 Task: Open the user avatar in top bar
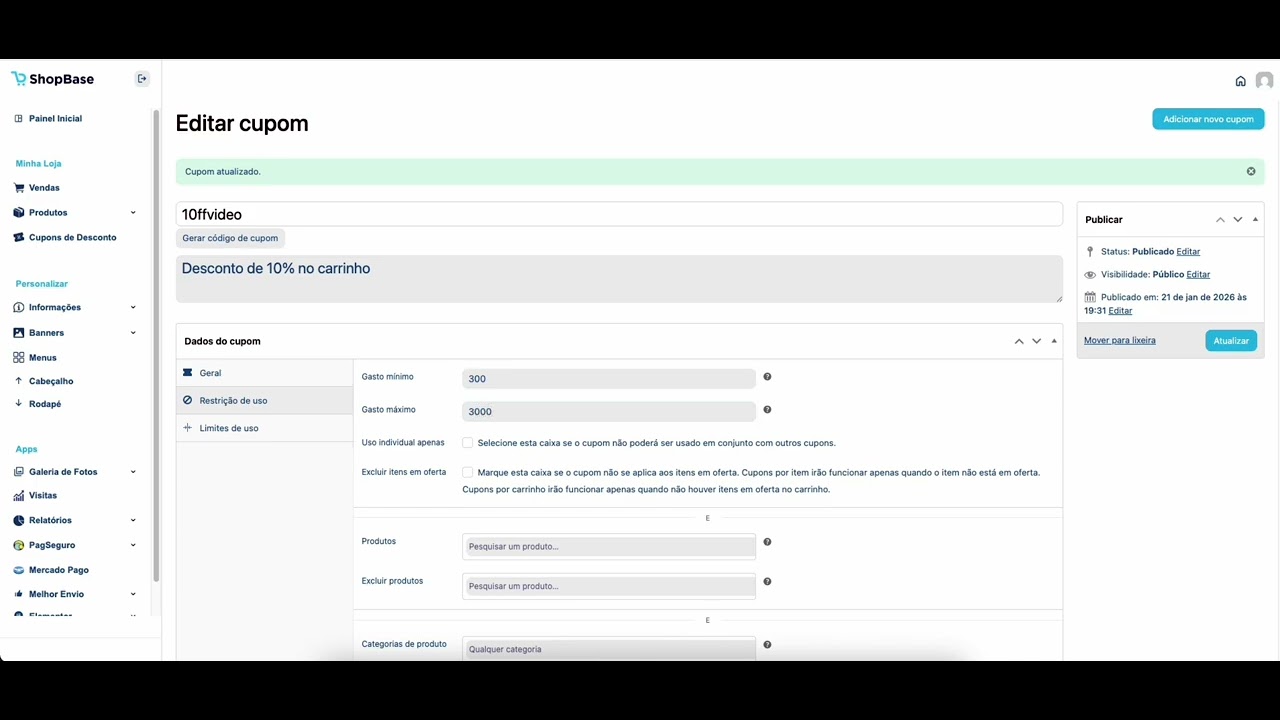coord(1264,81)
